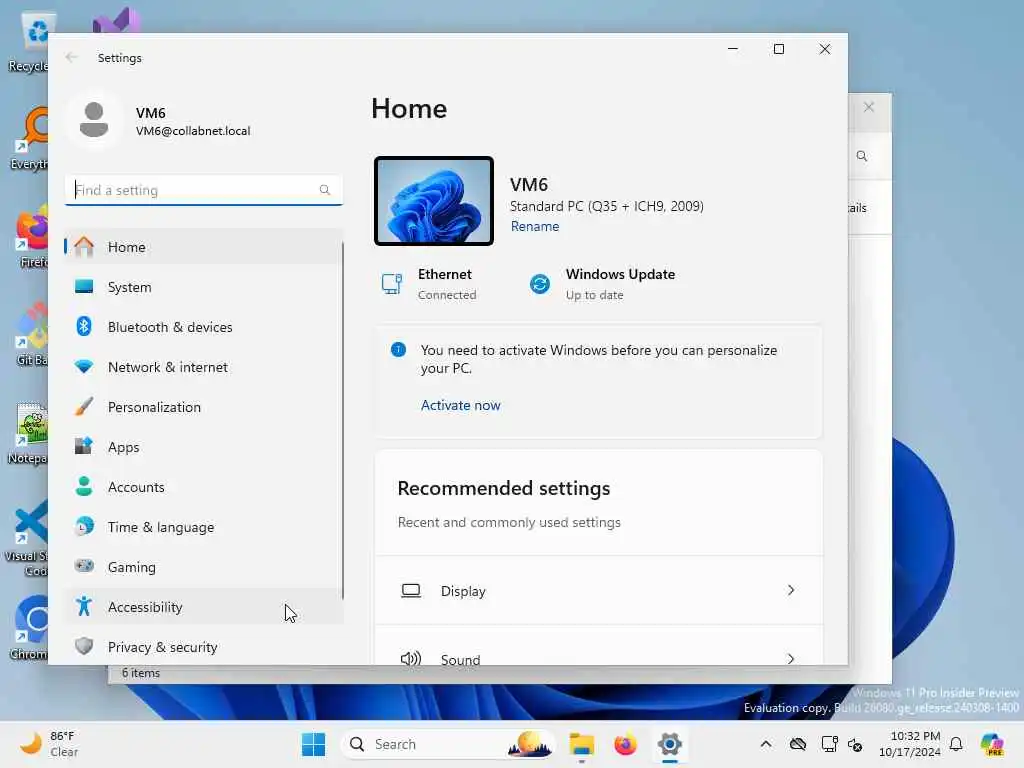Screen dimensions: 1024x768
Task: Click the search icon in background window
Action: (x=862, y=156)
